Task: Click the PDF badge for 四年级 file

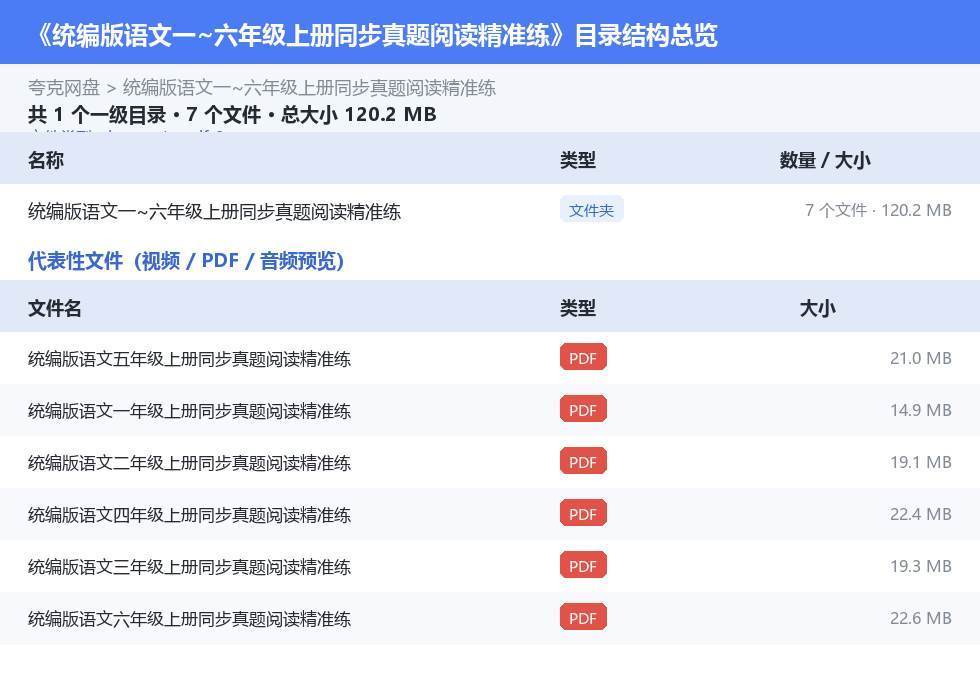Action: pos(582,513)
